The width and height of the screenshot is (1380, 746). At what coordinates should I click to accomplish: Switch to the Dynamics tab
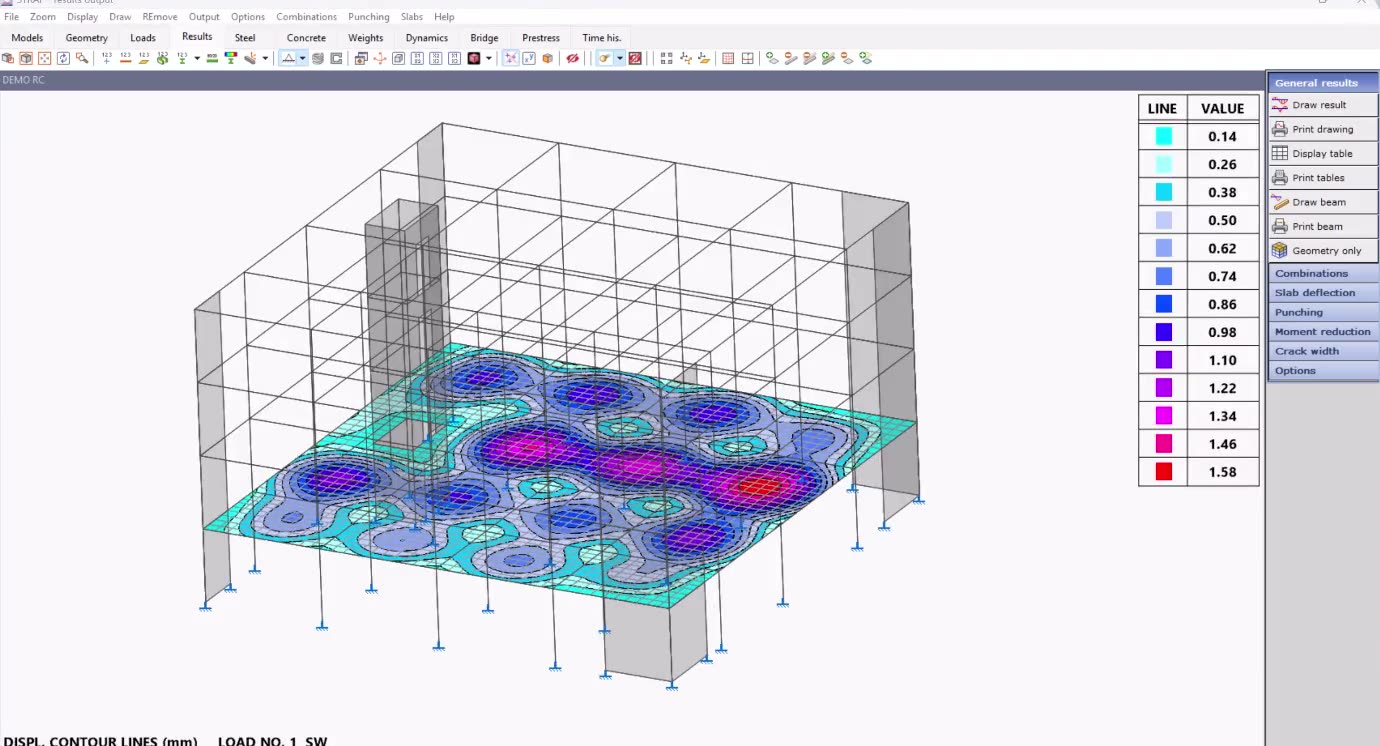[x=427, y=38]
